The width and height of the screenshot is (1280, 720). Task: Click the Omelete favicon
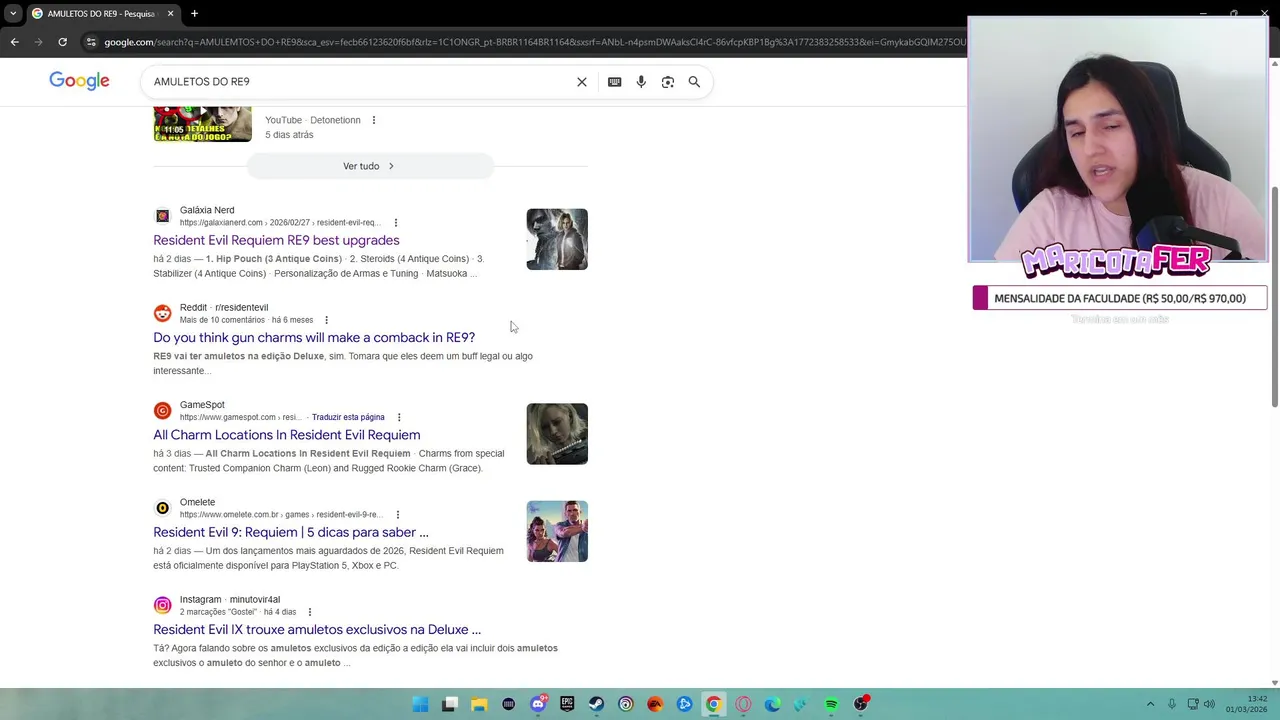tap(162, 508)
